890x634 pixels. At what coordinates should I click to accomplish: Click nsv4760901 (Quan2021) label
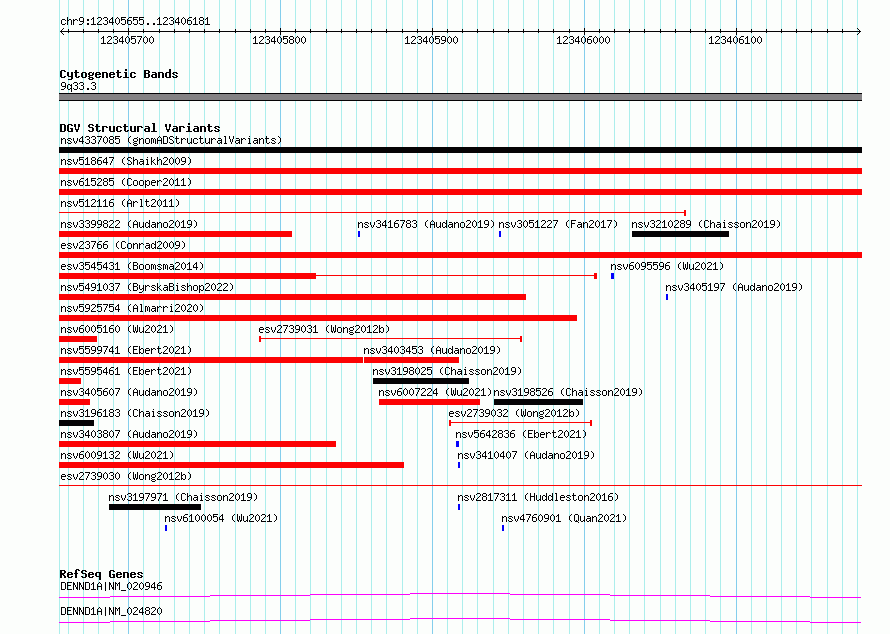[x=564, y=518]
